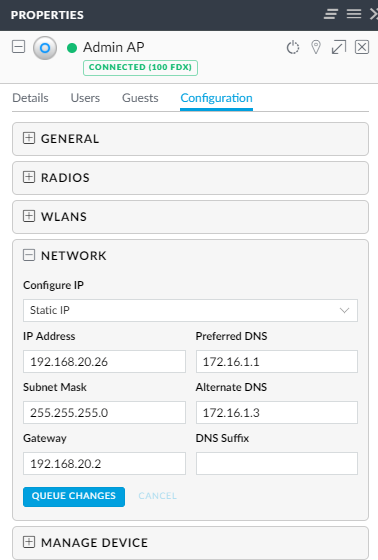Click the Admin AP device icon

click(45, 48)
